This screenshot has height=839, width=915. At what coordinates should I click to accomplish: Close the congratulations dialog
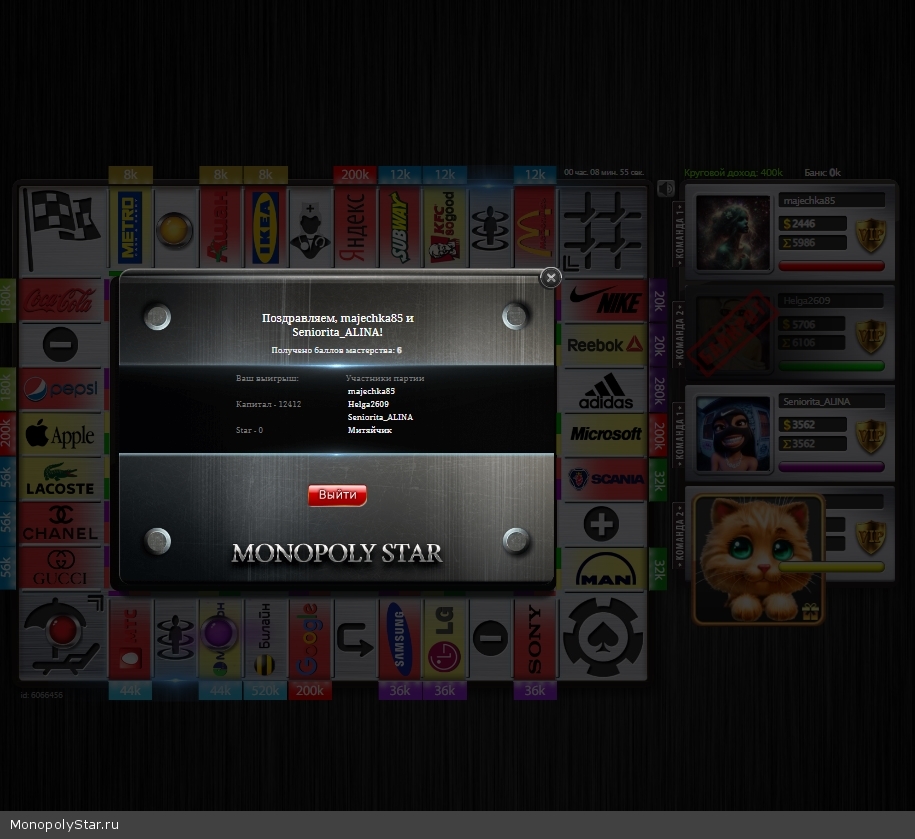550,278
